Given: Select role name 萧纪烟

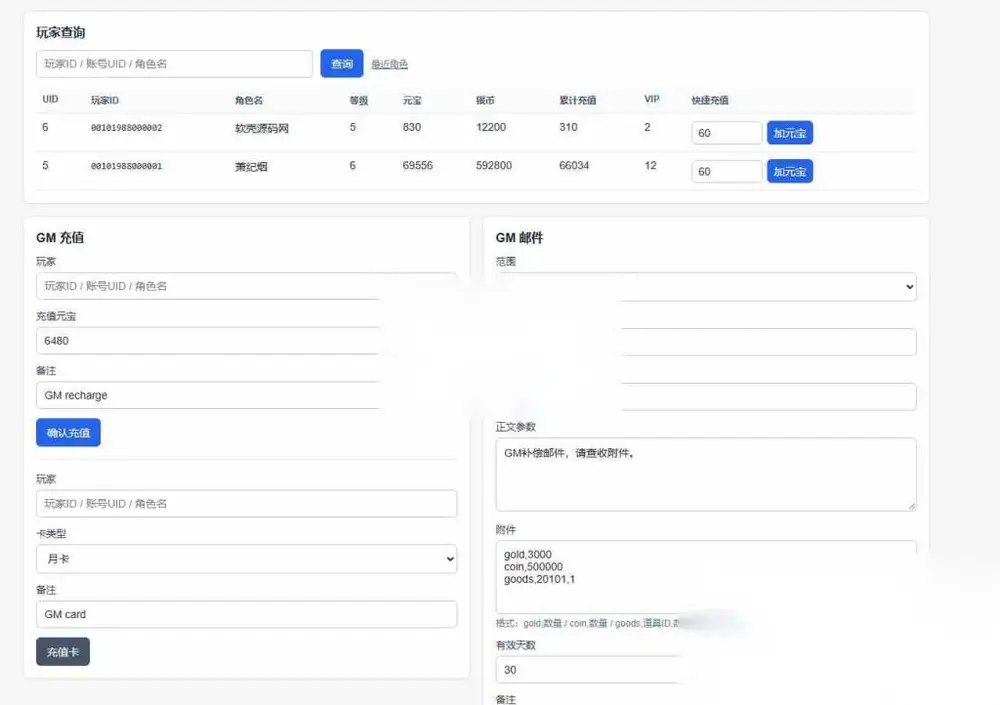Looking at the screenshot, I should (251, 167).
